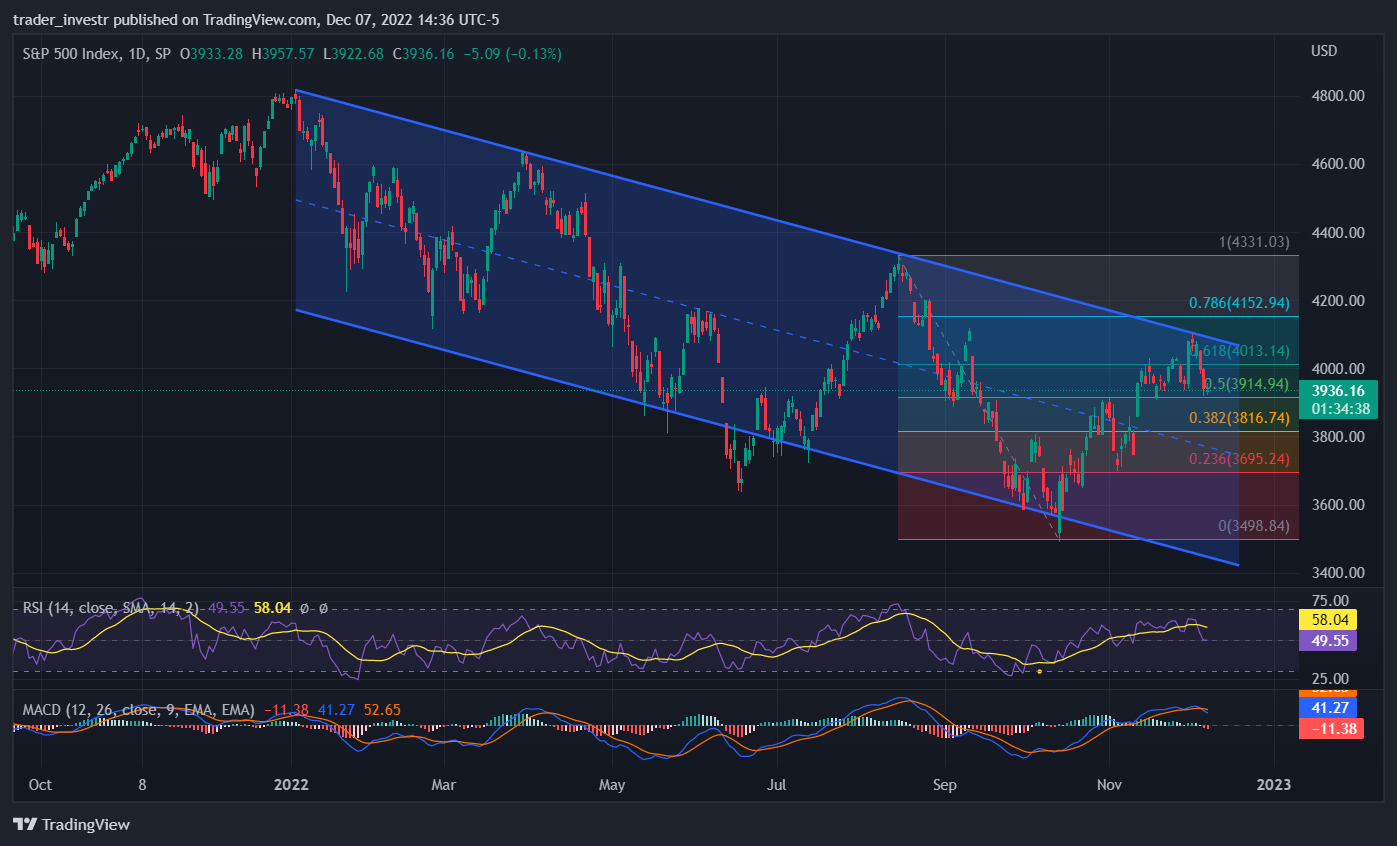This screenshot has height=846, width=1397.
Task: Click the Mar label on time axis
Action: coord(443,785)
